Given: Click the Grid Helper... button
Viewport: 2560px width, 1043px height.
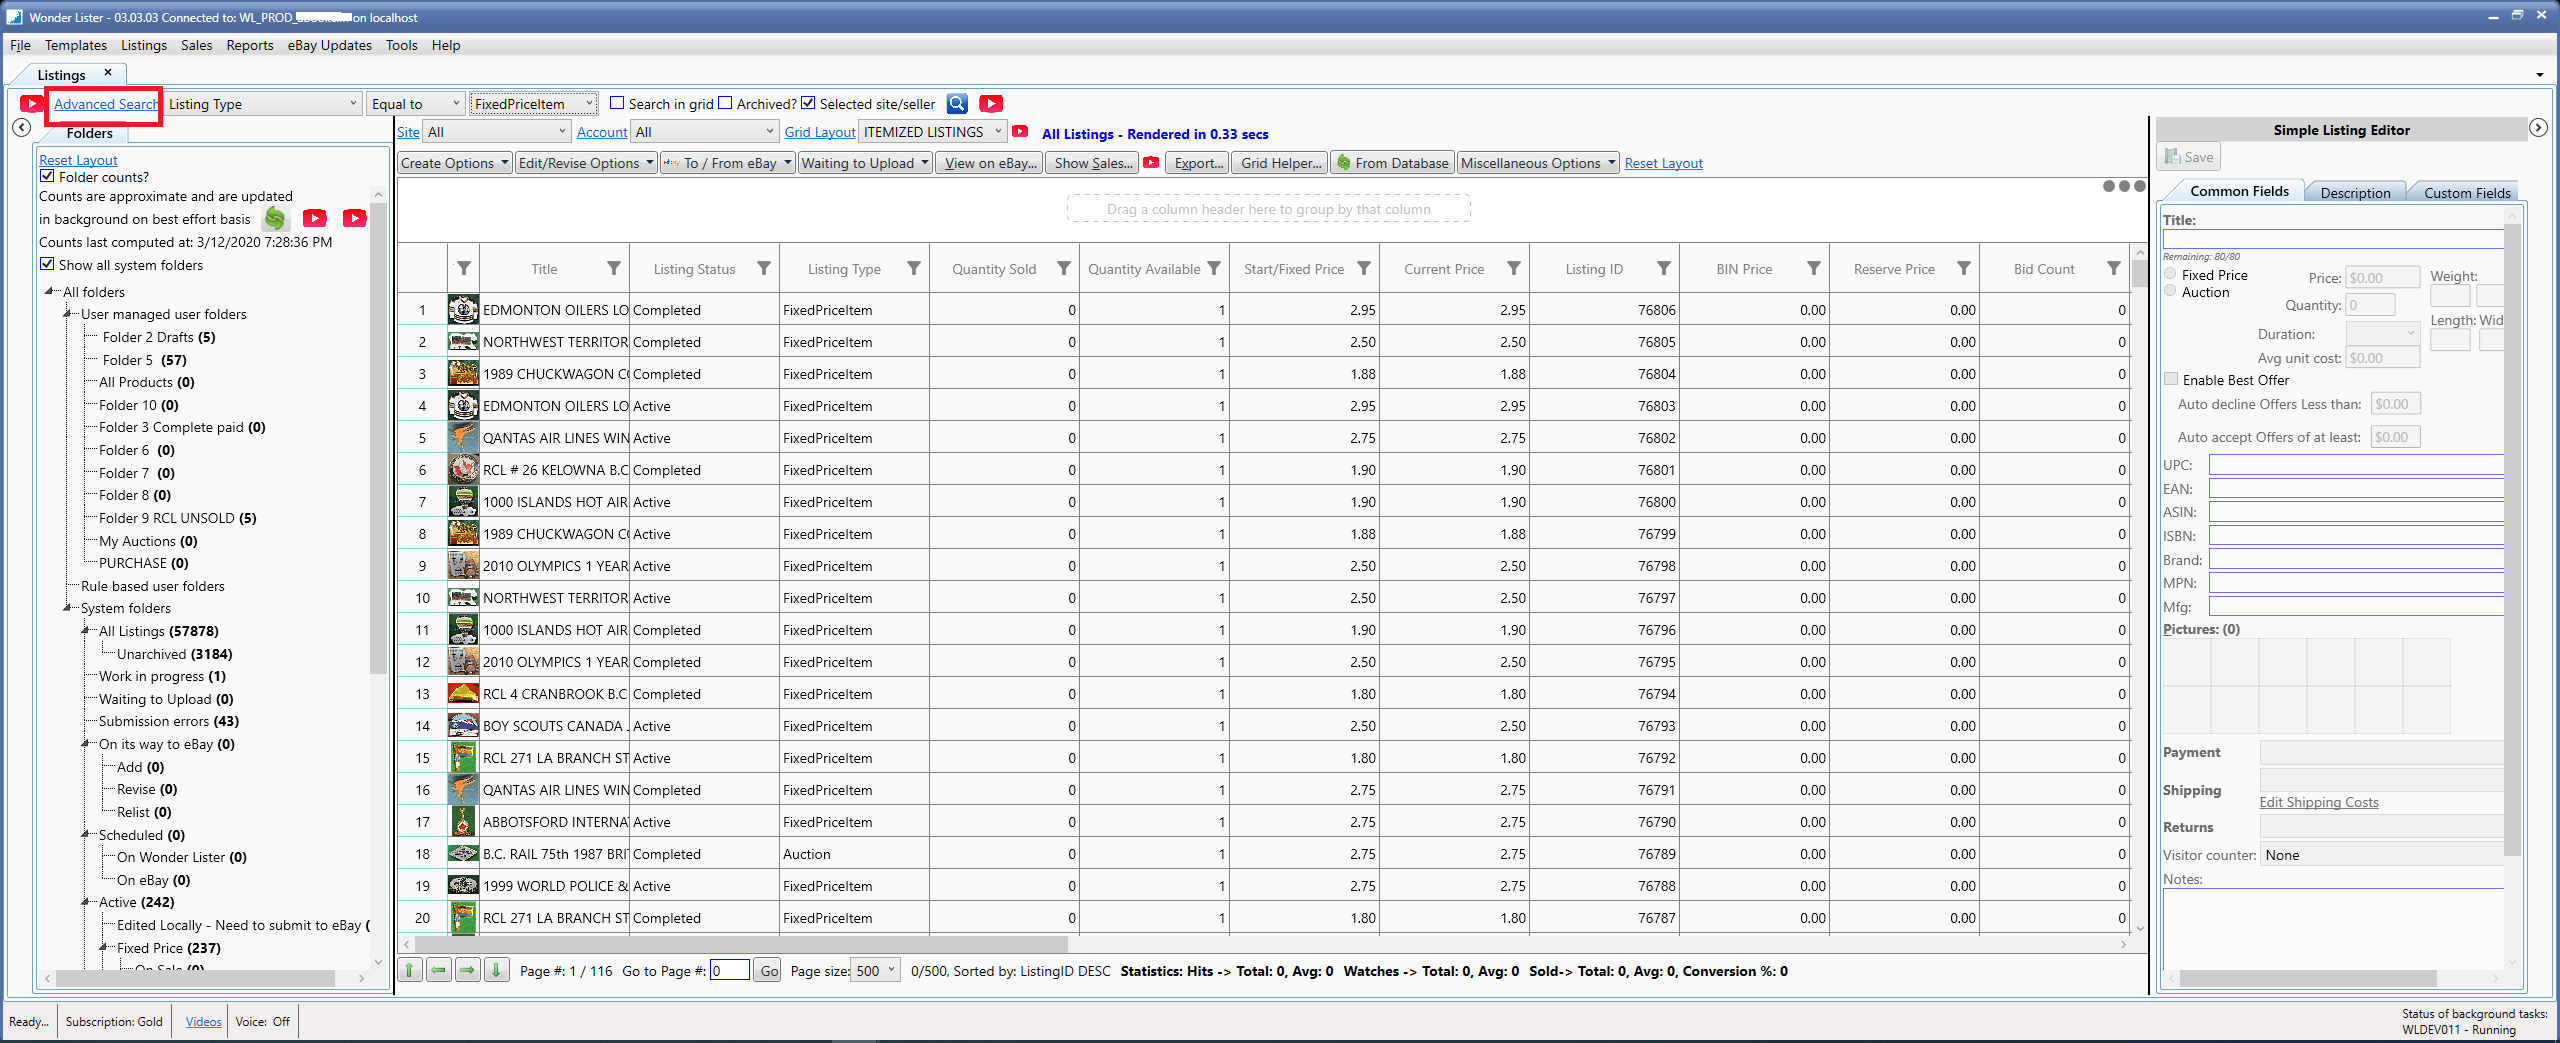Looking at the screenshot, I should click(x=1281, y=163).
